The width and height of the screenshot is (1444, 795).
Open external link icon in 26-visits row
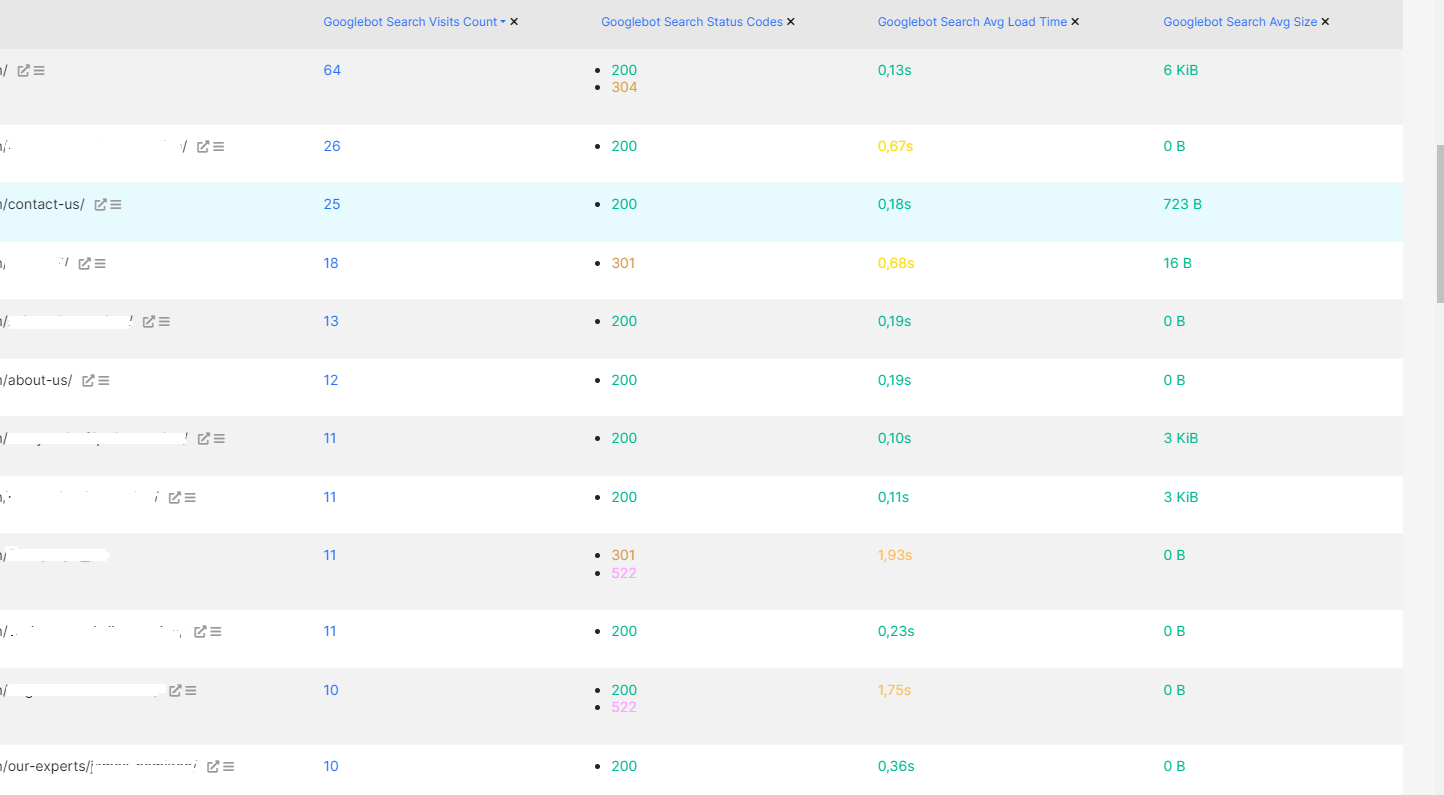tap(203, 147)
